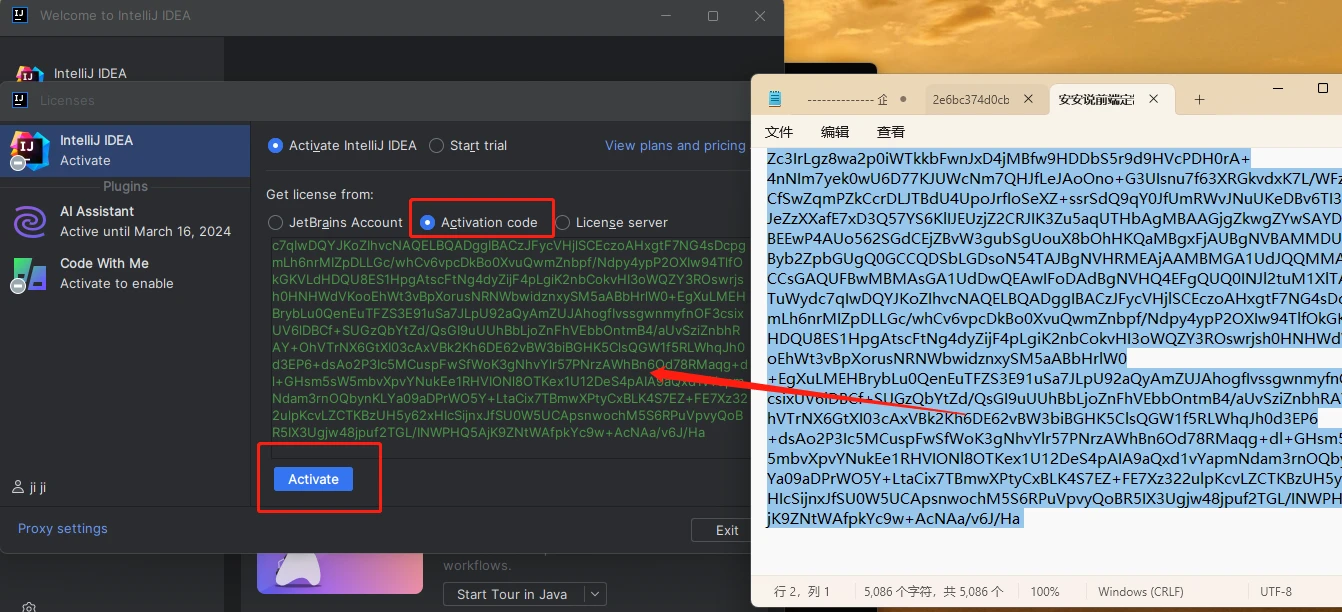This screenshot has height=612, width=1342.
Task: Click the Start Tour in Java button
Action: coord(512,594)
